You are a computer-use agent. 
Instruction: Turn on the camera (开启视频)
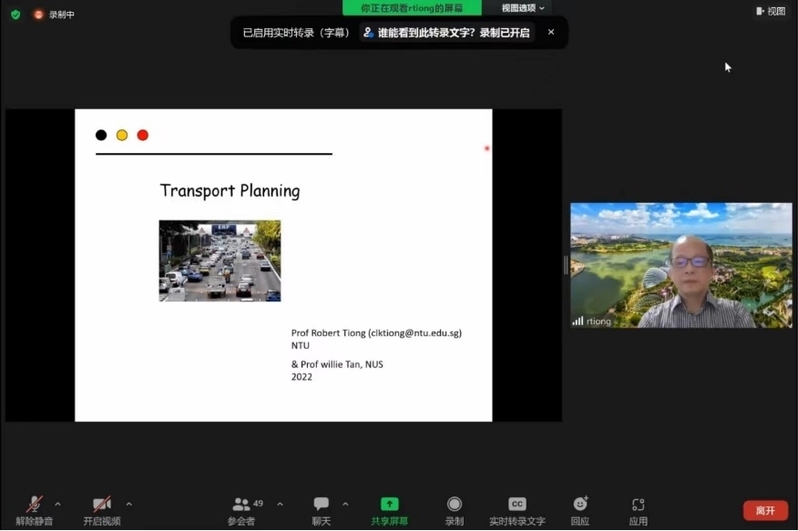point(101,505)
